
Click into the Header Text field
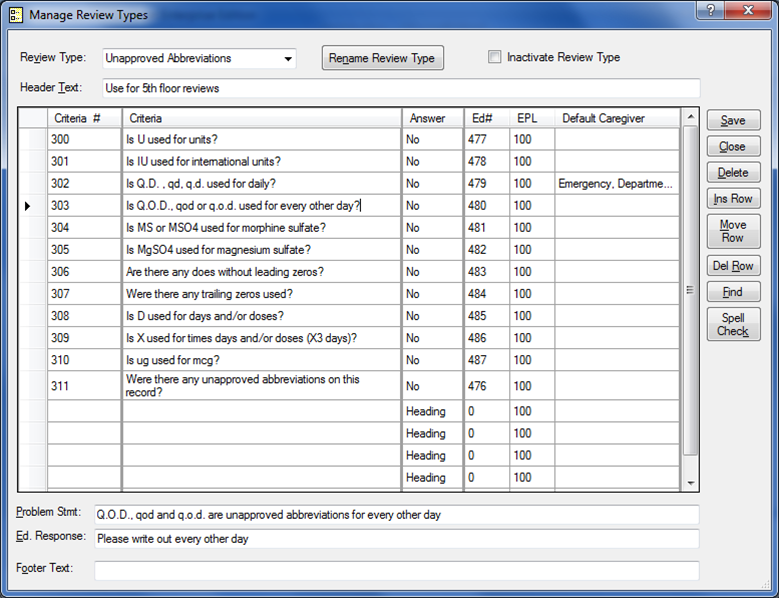401,88
